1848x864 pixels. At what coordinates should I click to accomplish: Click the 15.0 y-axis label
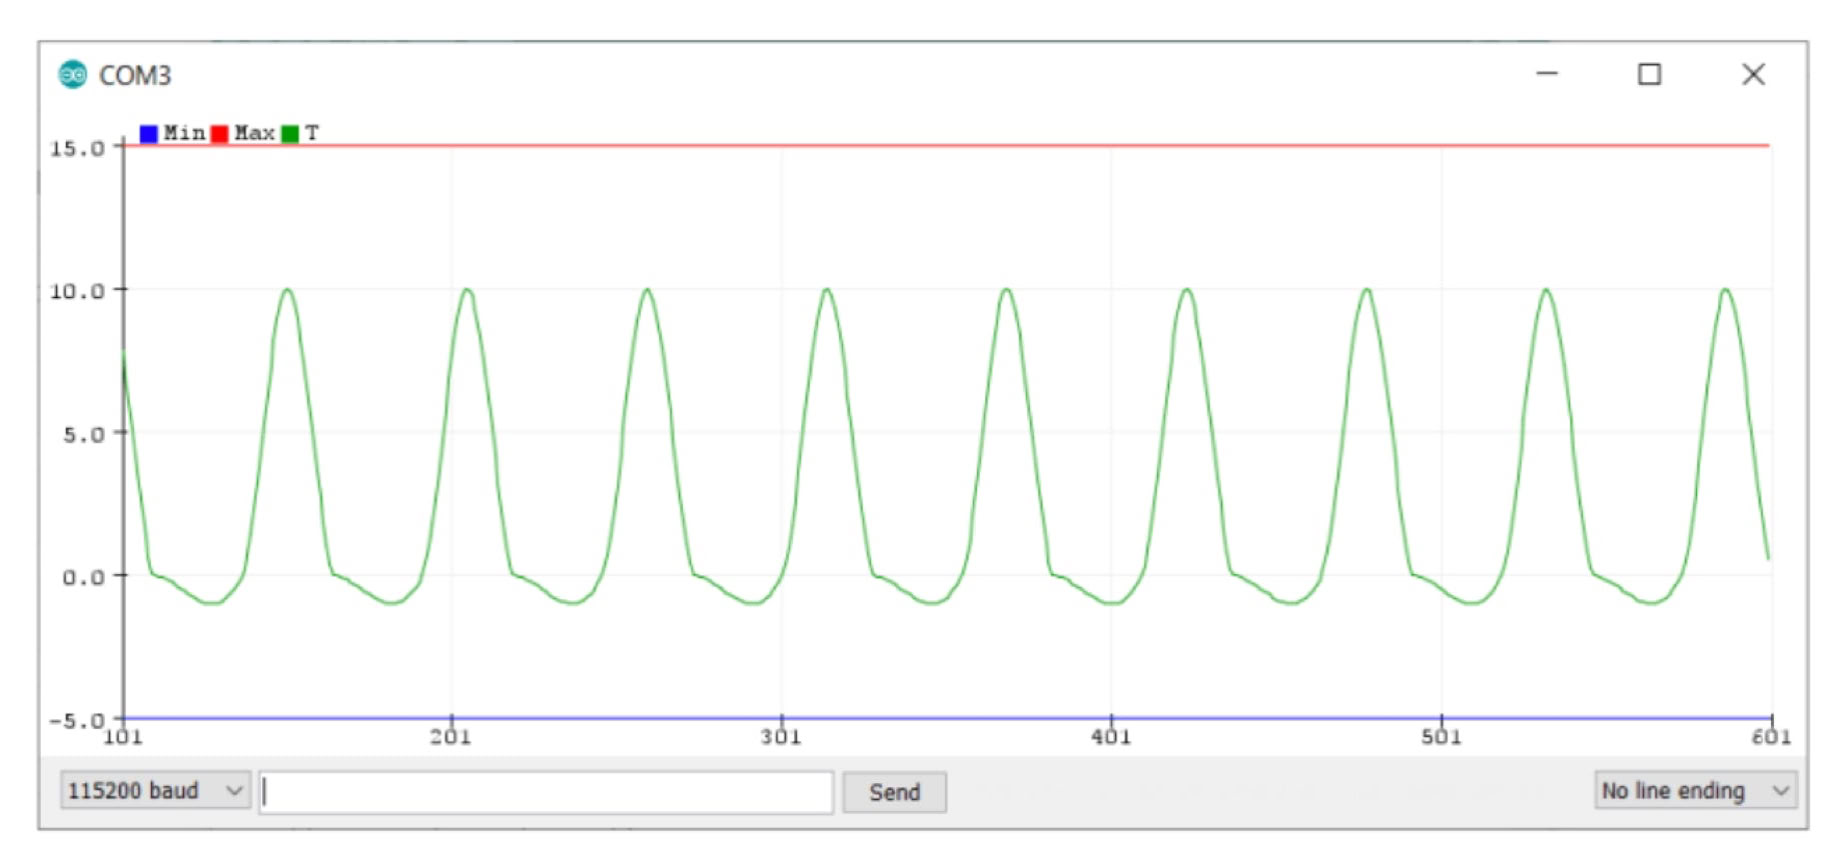tap(77, 149)
